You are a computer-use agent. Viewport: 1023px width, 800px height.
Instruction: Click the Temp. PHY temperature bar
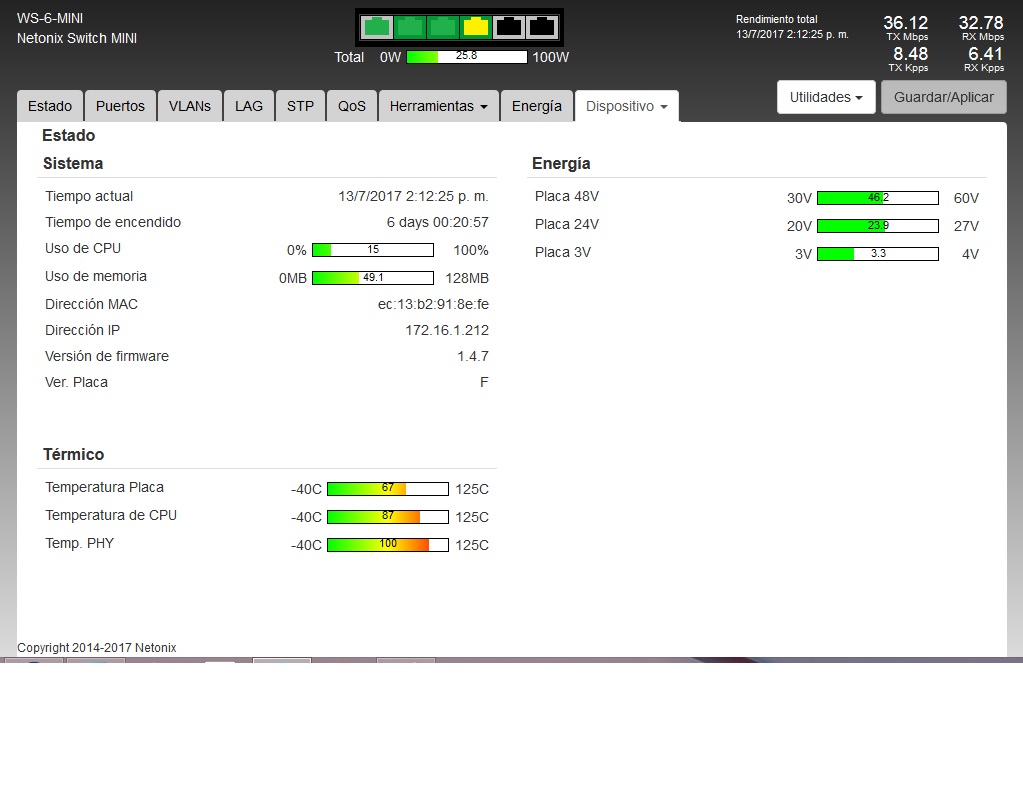pyautogui.click(x=388, y=545)
